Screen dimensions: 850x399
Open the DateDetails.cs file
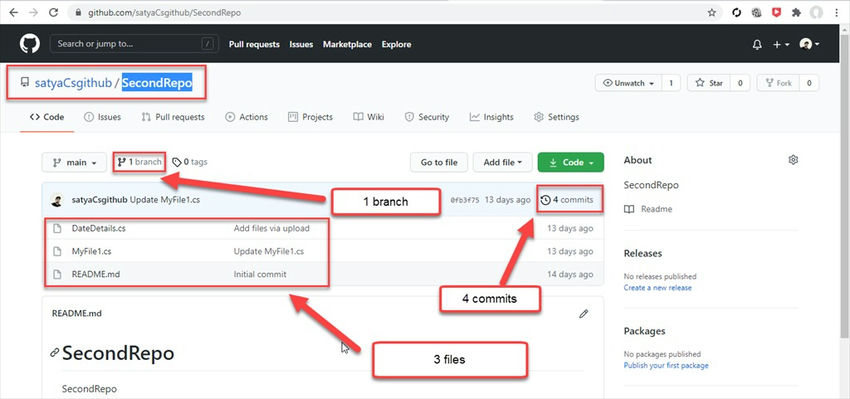coord(99,228)
